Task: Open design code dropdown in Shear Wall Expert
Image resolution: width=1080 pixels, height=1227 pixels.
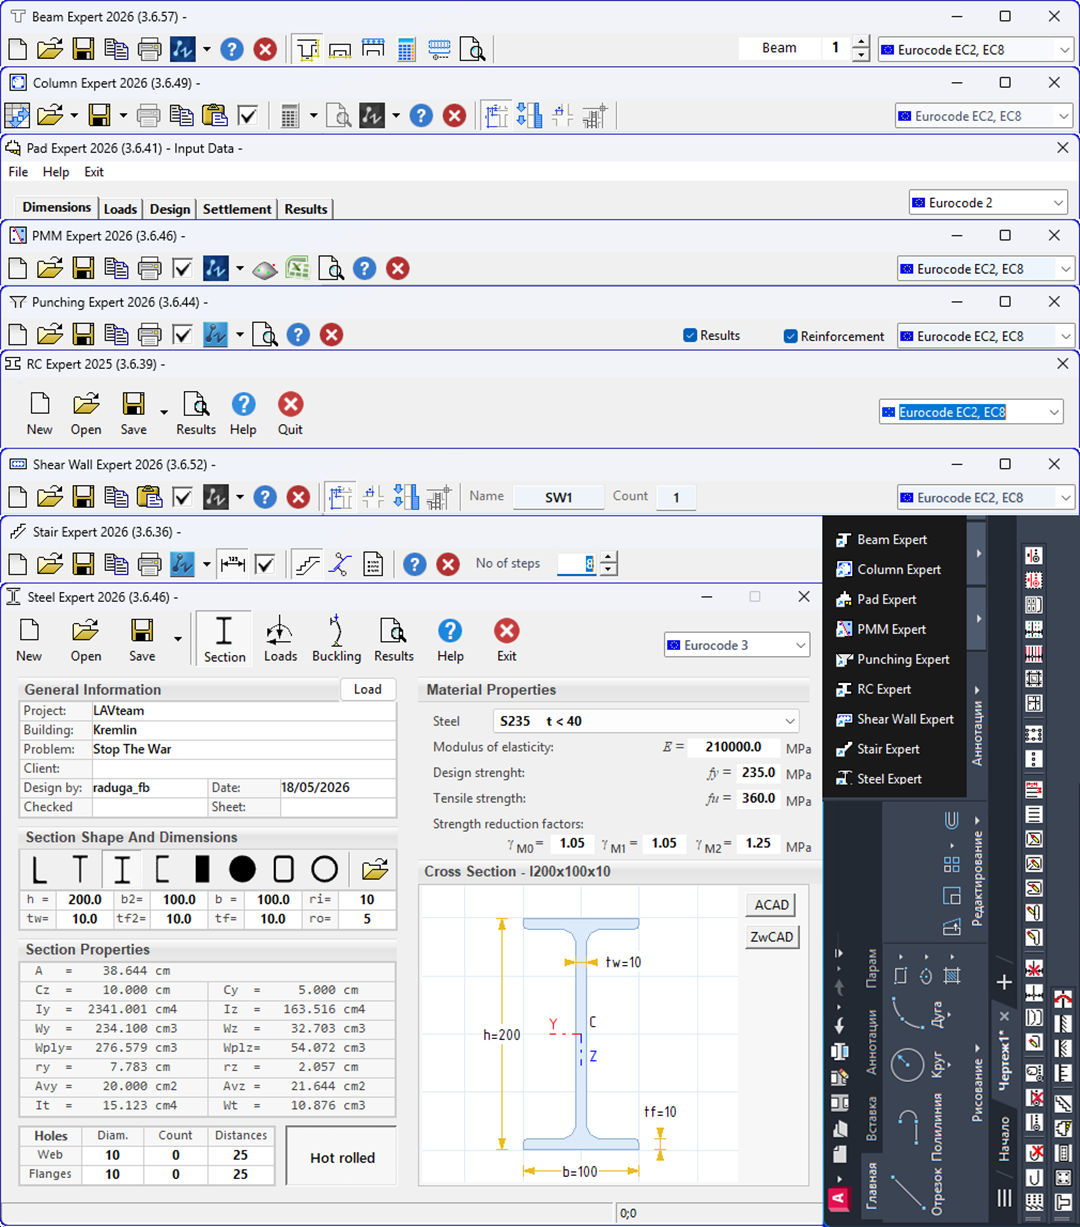Action: (985, 497)
